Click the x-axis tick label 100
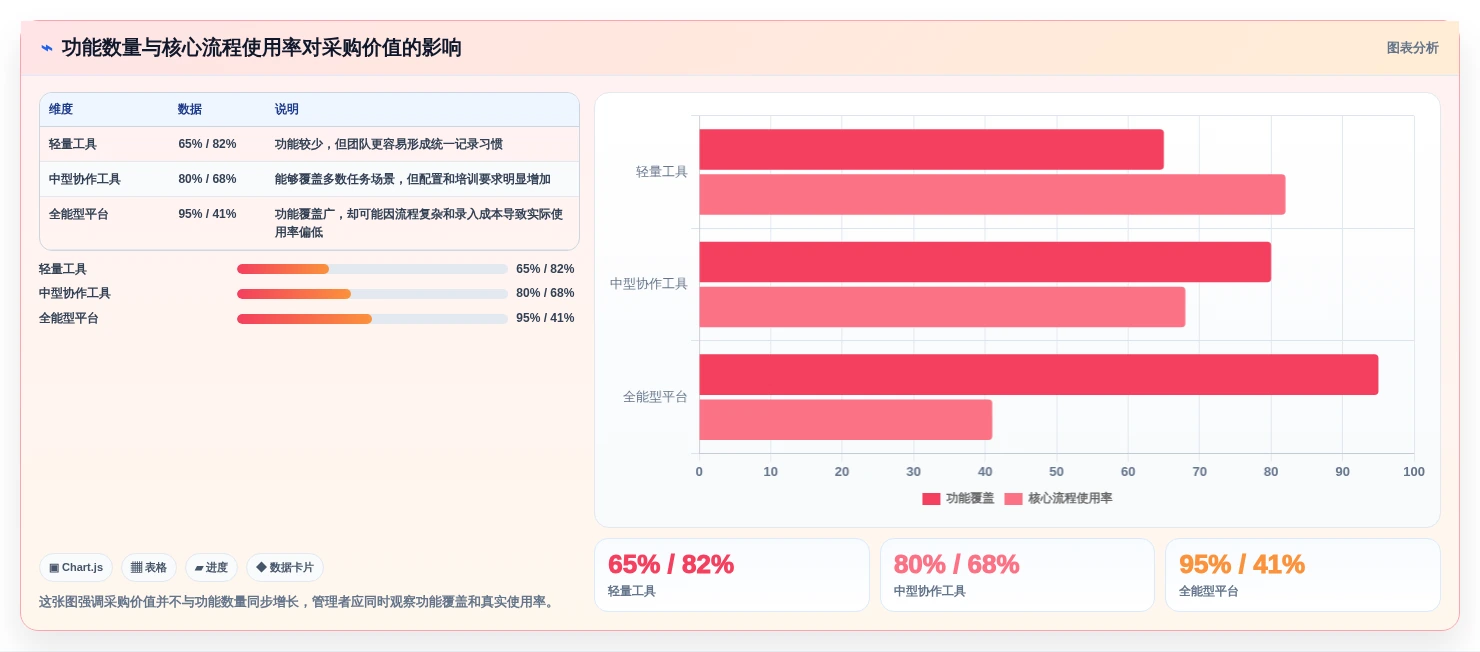This screenshot has height=652, width=1480. click(x=1414, y=472)
